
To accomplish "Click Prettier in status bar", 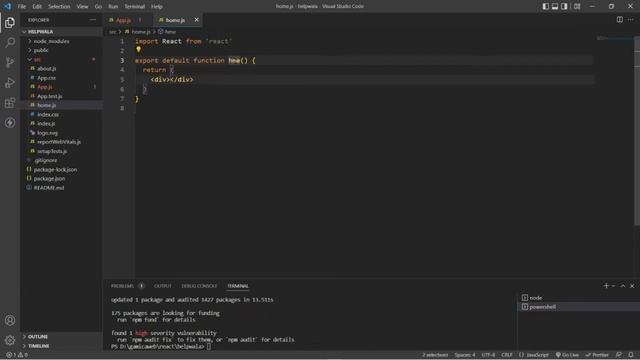I will [x=597, y=355].
